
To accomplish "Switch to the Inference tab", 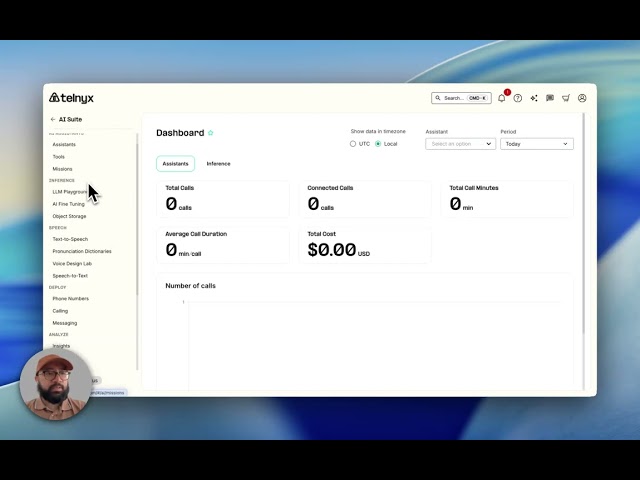I will click(218, 164).
